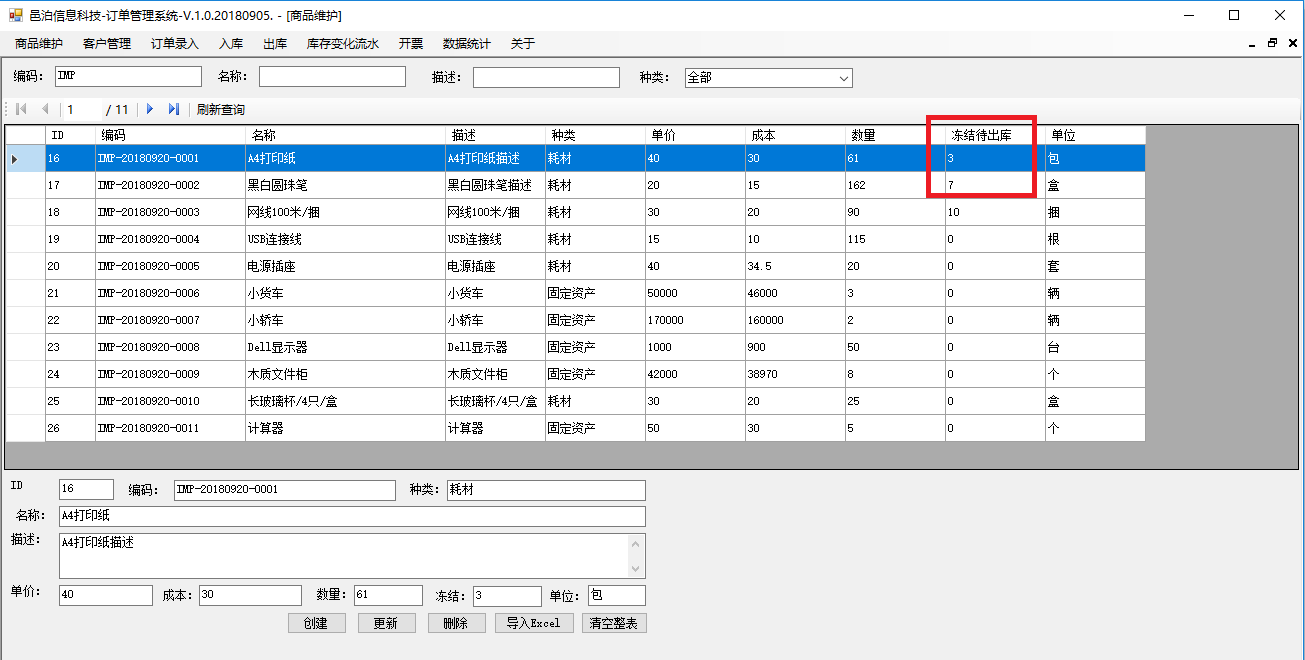Screen dimensions: 1305x660
Task: Sort by the 编码 column header
Action: (x=170, y=135)
